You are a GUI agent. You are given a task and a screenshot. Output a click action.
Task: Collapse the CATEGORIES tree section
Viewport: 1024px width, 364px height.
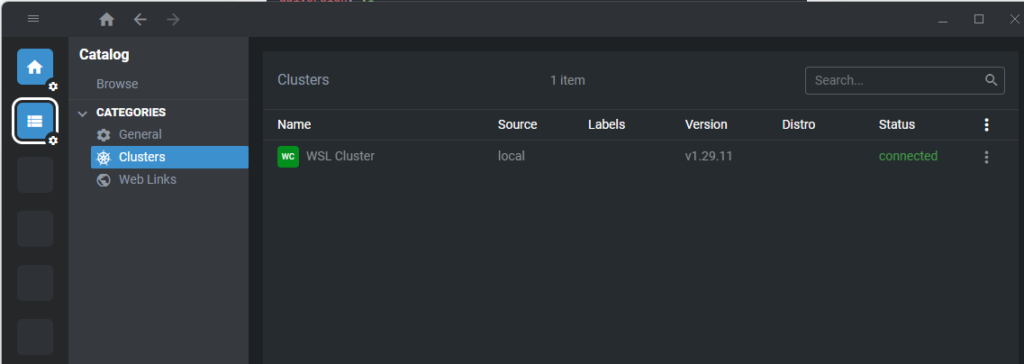point(82,113)
